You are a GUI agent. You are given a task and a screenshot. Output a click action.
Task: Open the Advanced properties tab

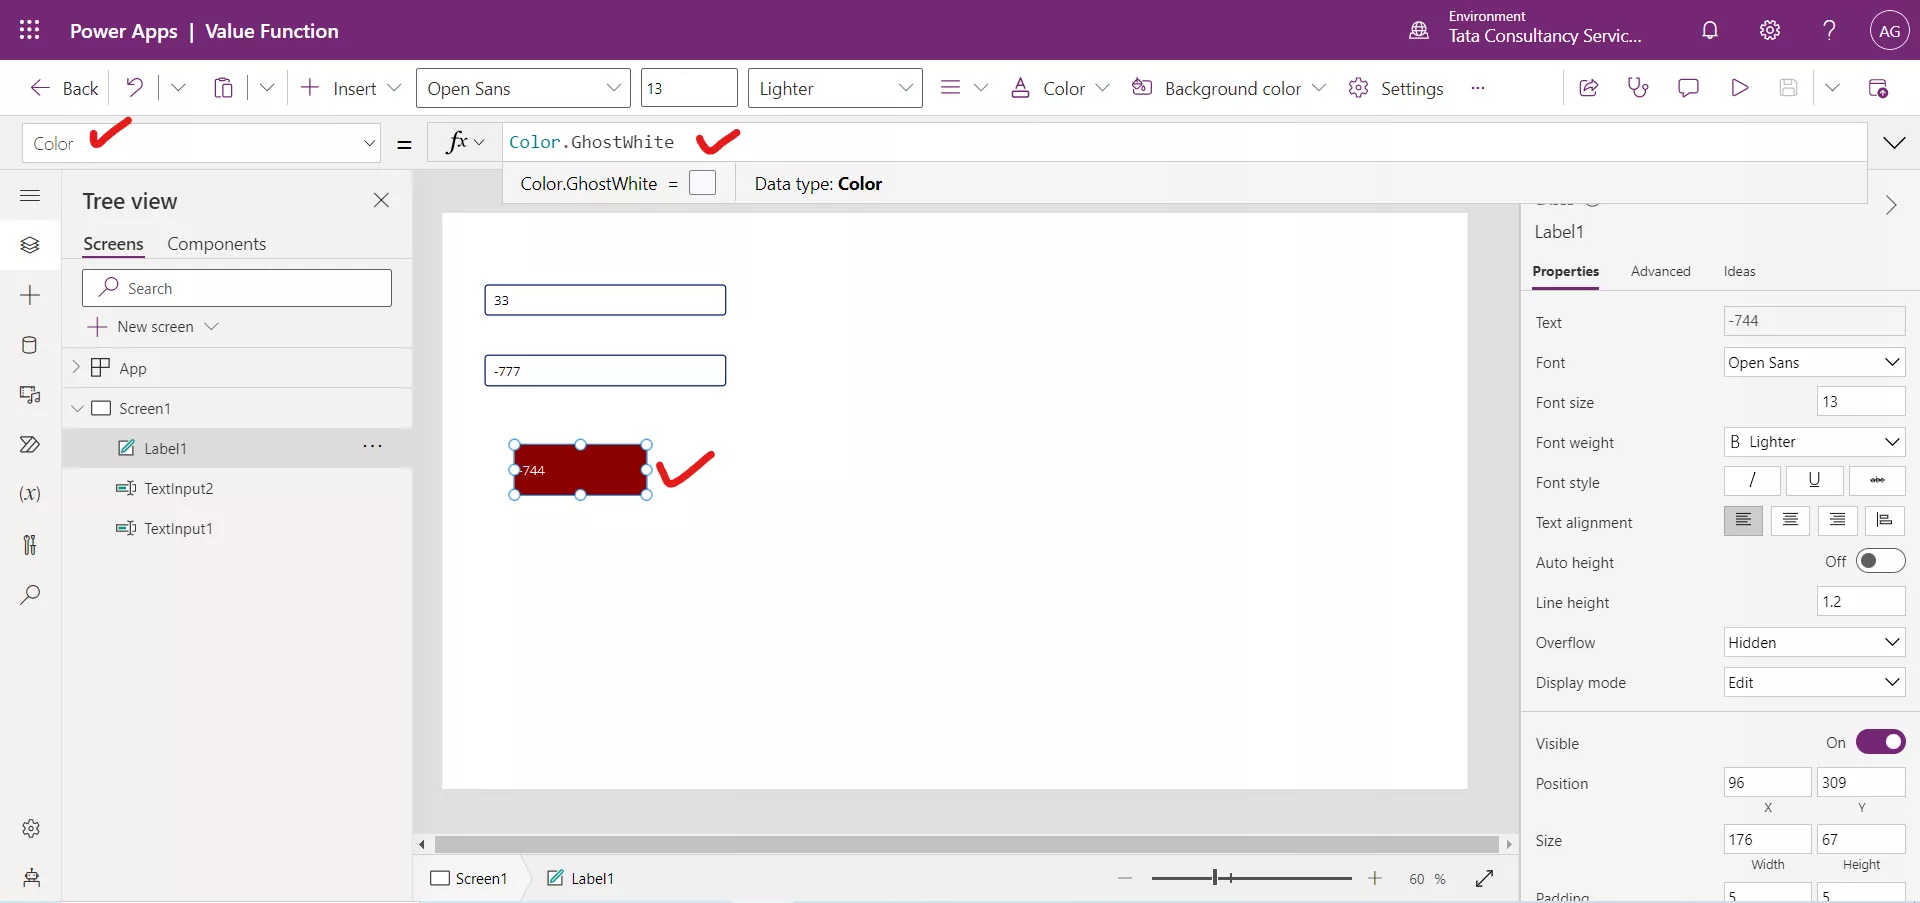click(x=1660, y=271)
